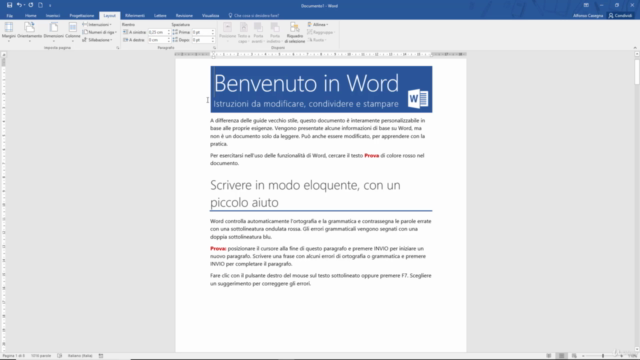
Task: Click the macro recording icon in the status bar
Action: (101, 356)
